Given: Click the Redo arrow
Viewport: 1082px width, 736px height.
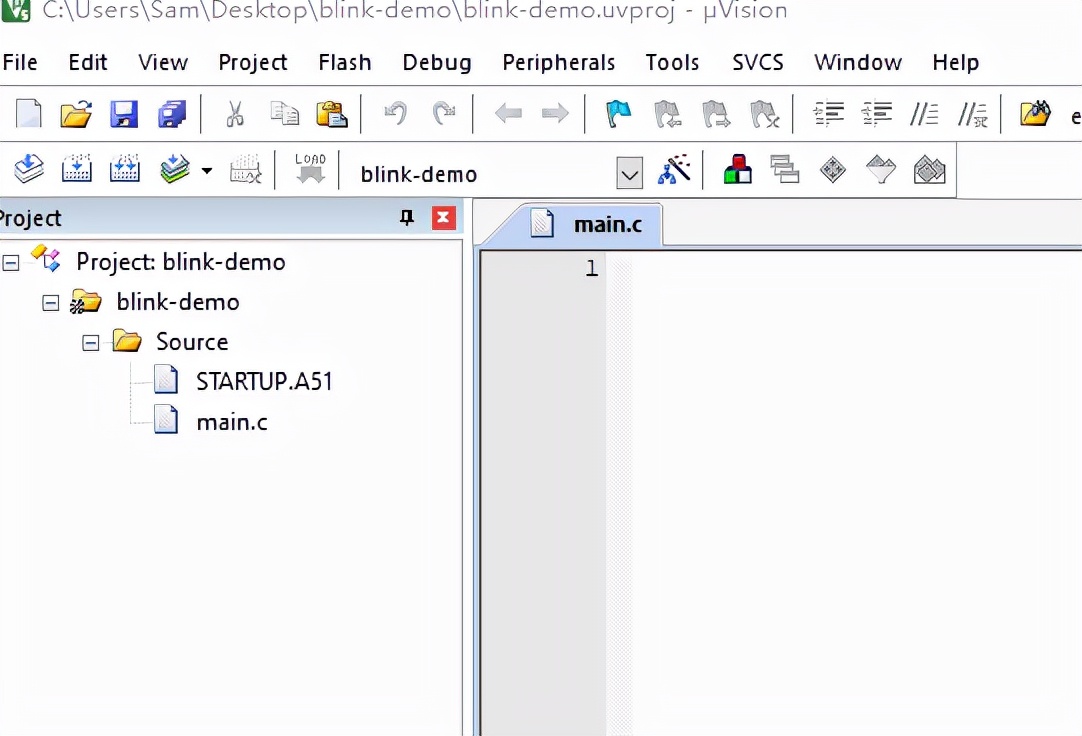Looking at the screenshot, I should [444, 113].
